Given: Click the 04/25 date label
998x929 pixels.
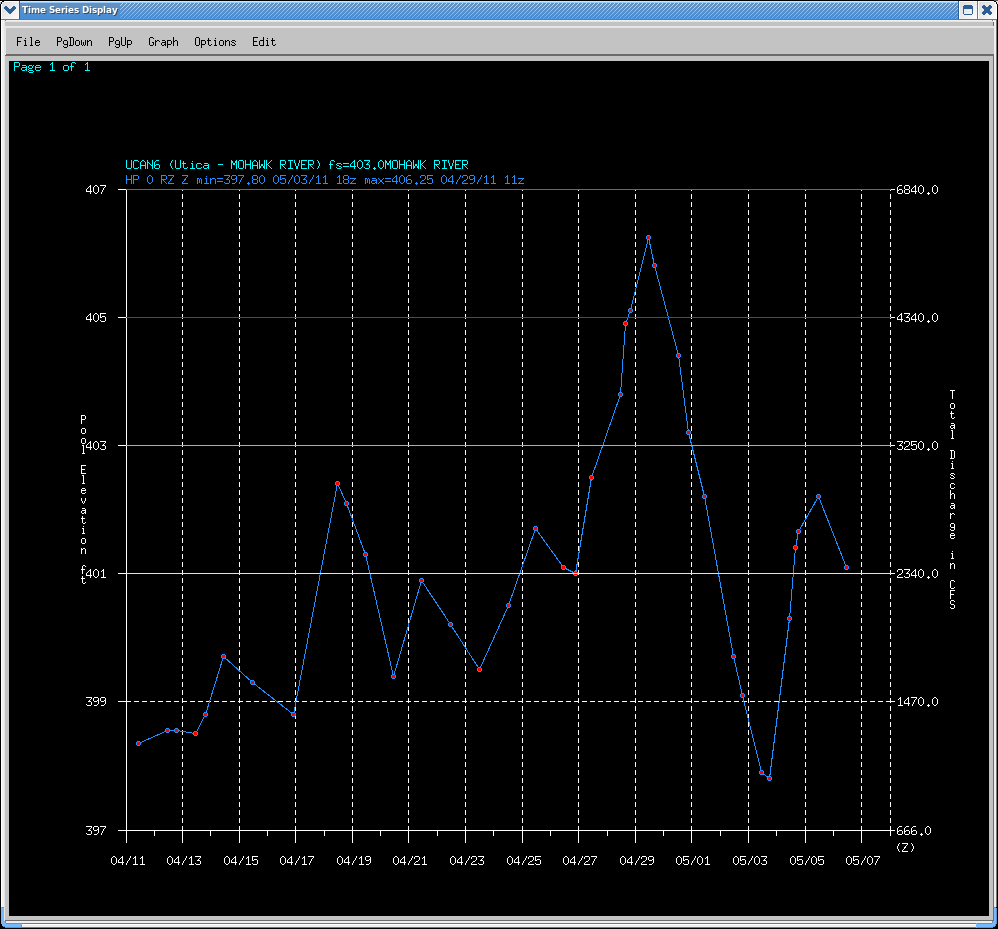Looking at the screenshot, I should point(524,861).
